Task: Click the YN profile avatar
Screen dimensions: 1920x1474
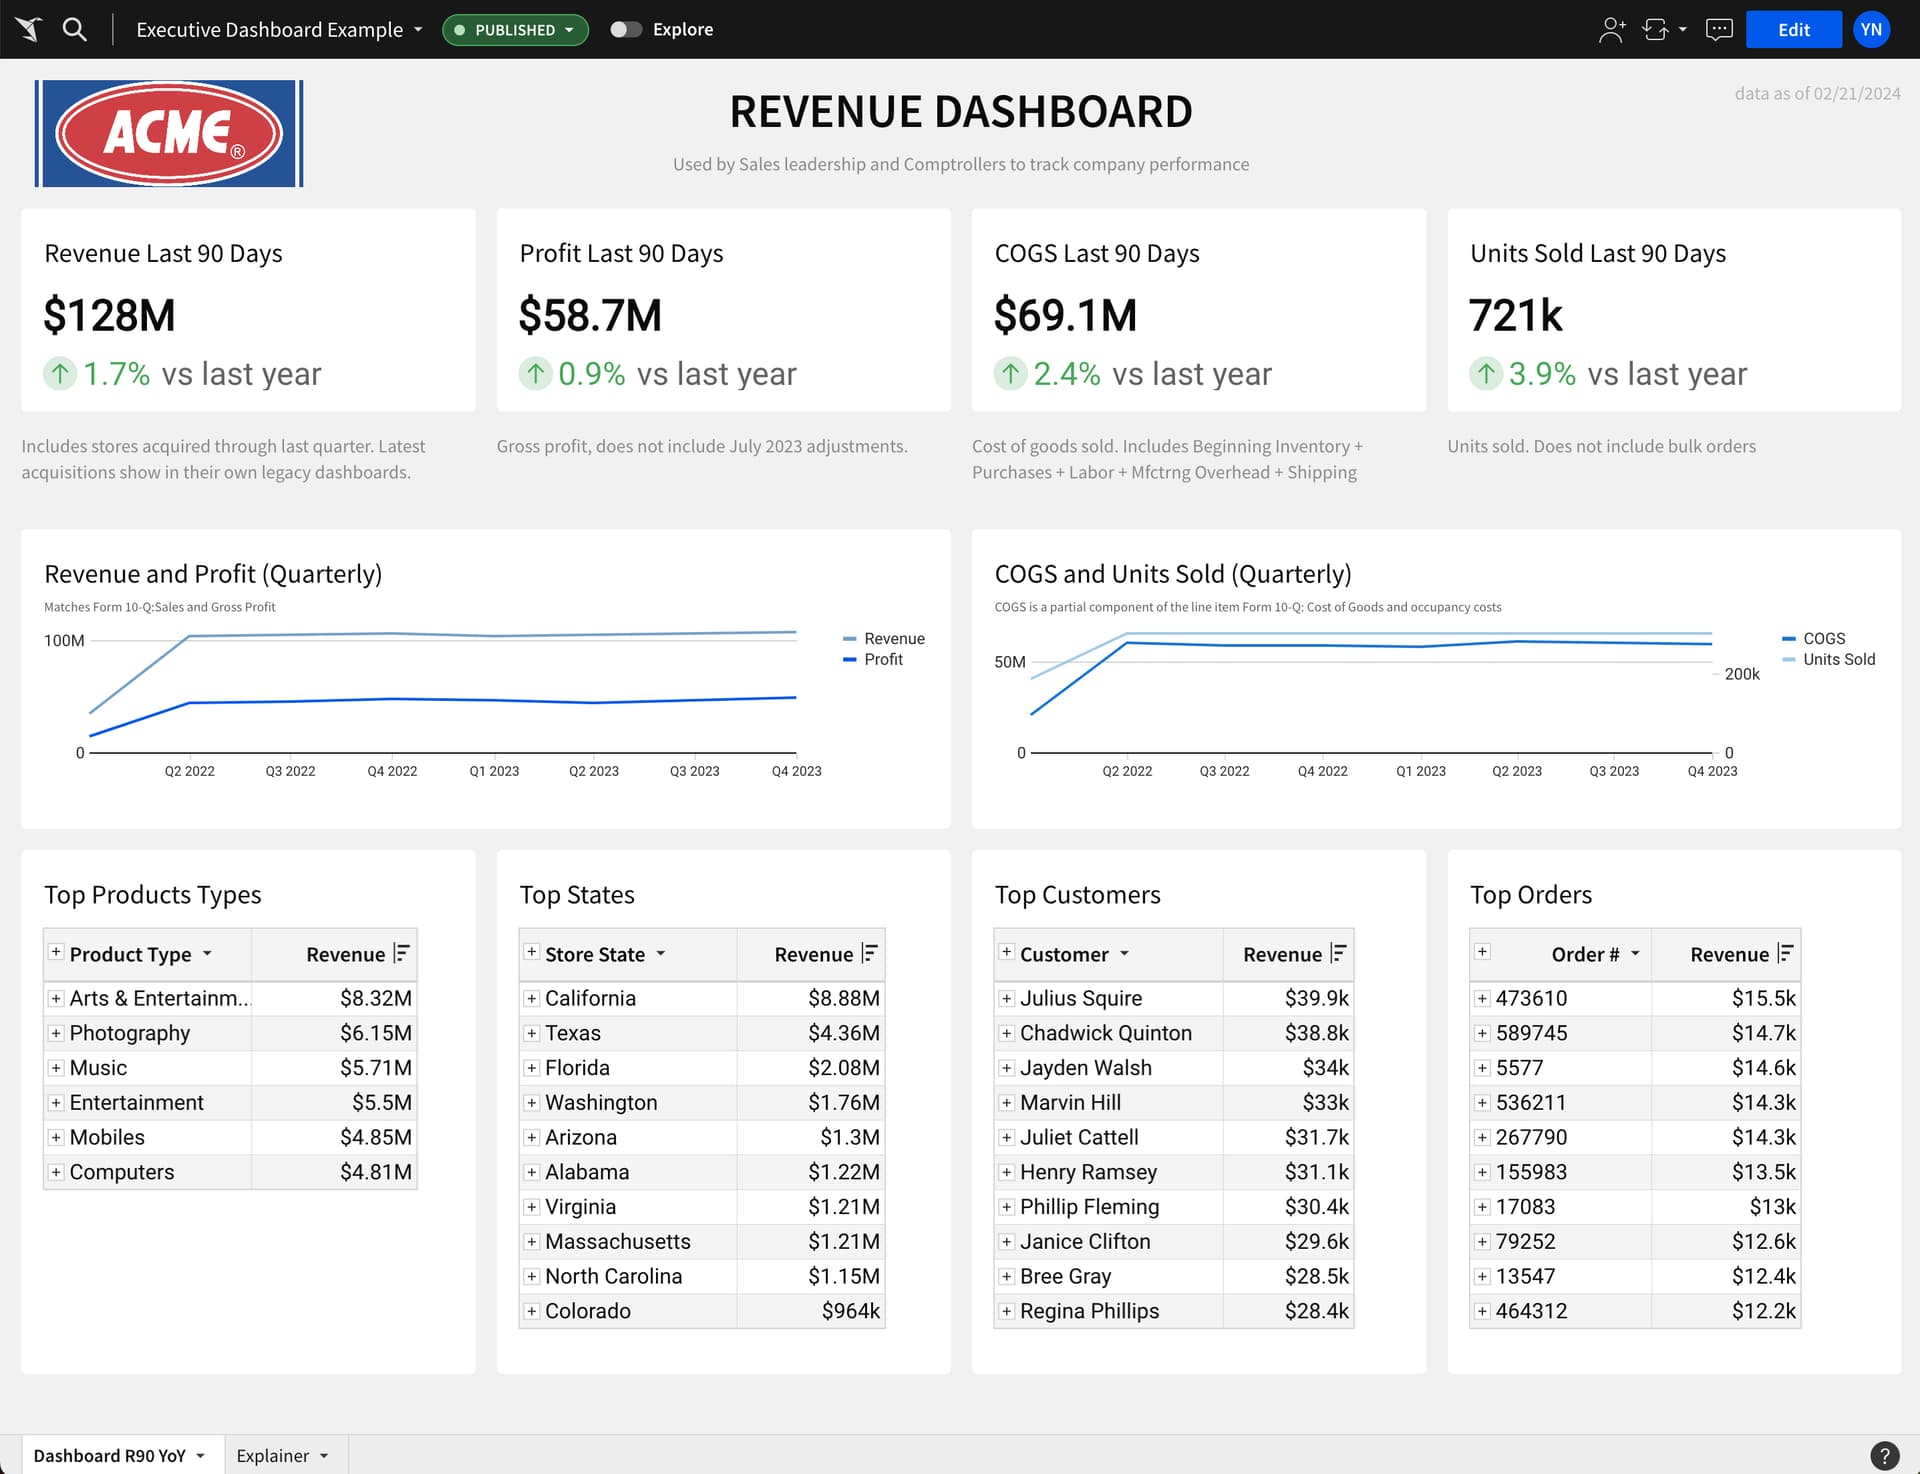Action: tap(1871, 29)
